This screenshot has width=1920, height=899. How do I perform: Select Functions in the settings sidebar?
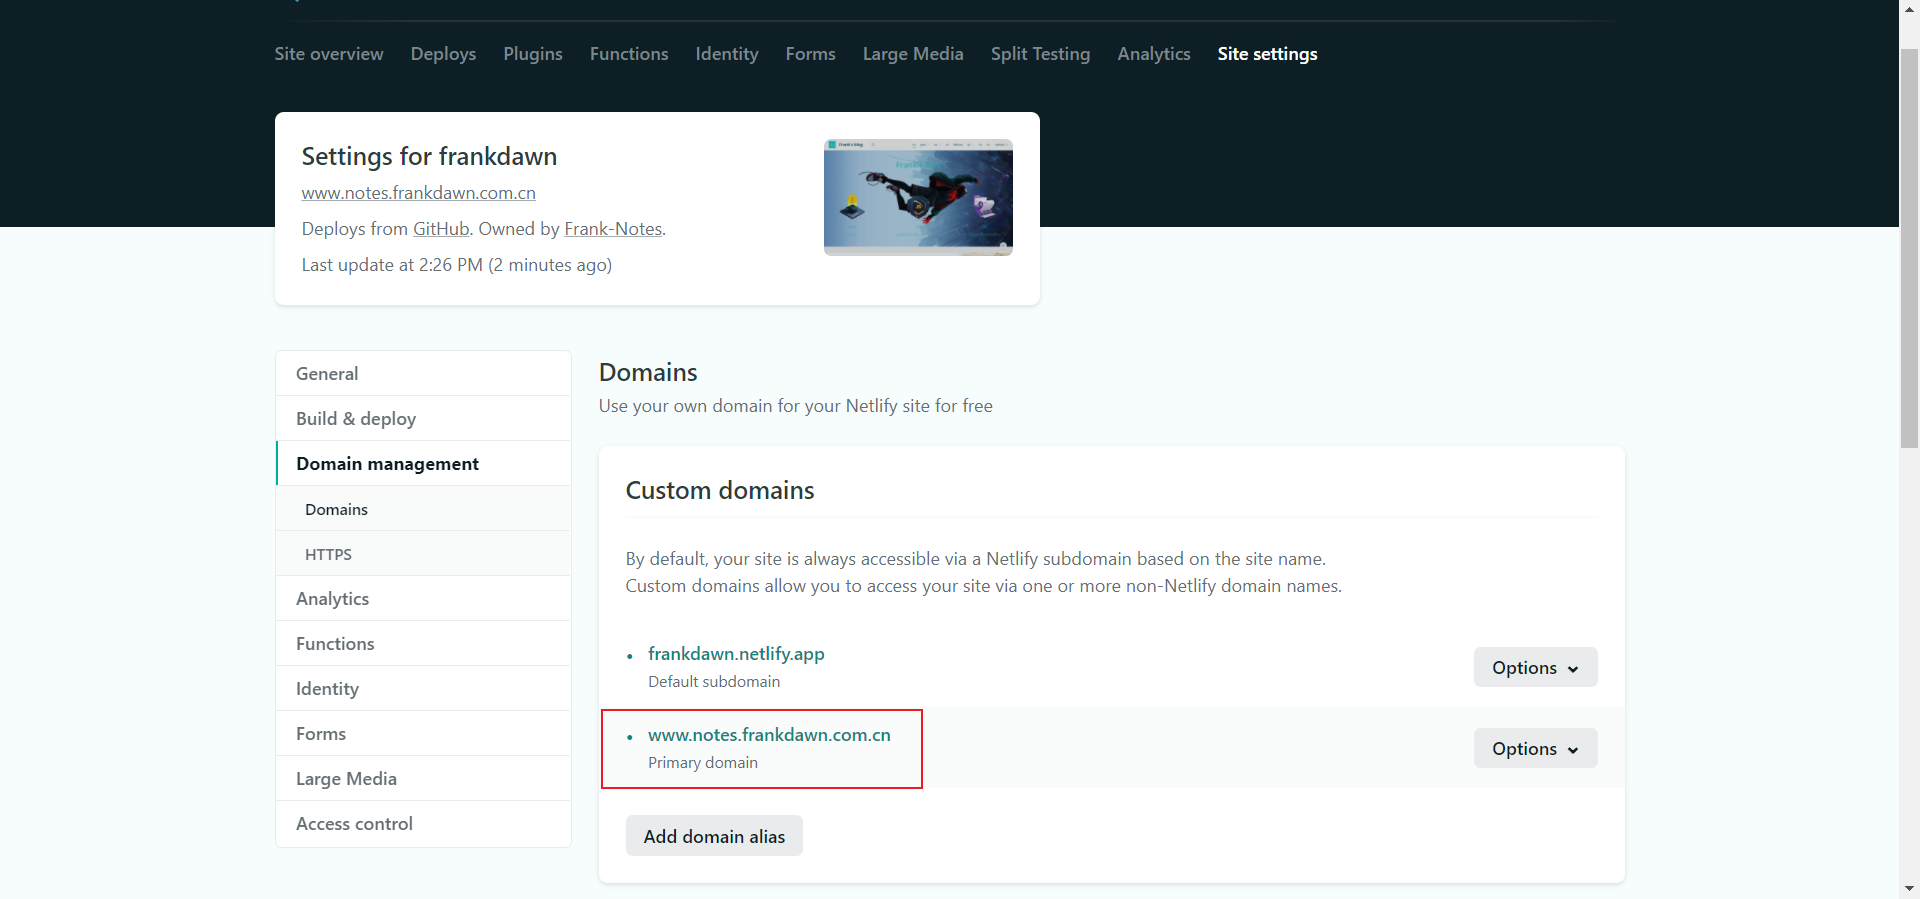click(424, 643)
